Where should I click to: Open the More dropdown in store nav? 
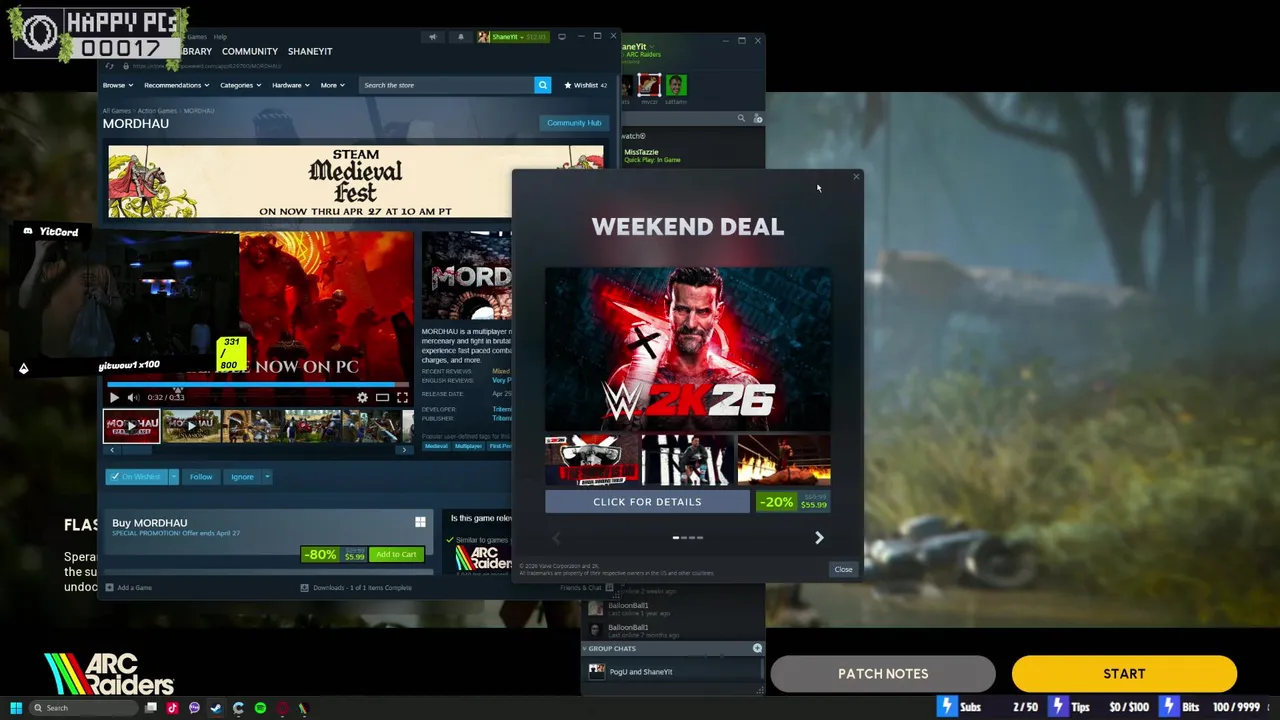coord(332,85)
